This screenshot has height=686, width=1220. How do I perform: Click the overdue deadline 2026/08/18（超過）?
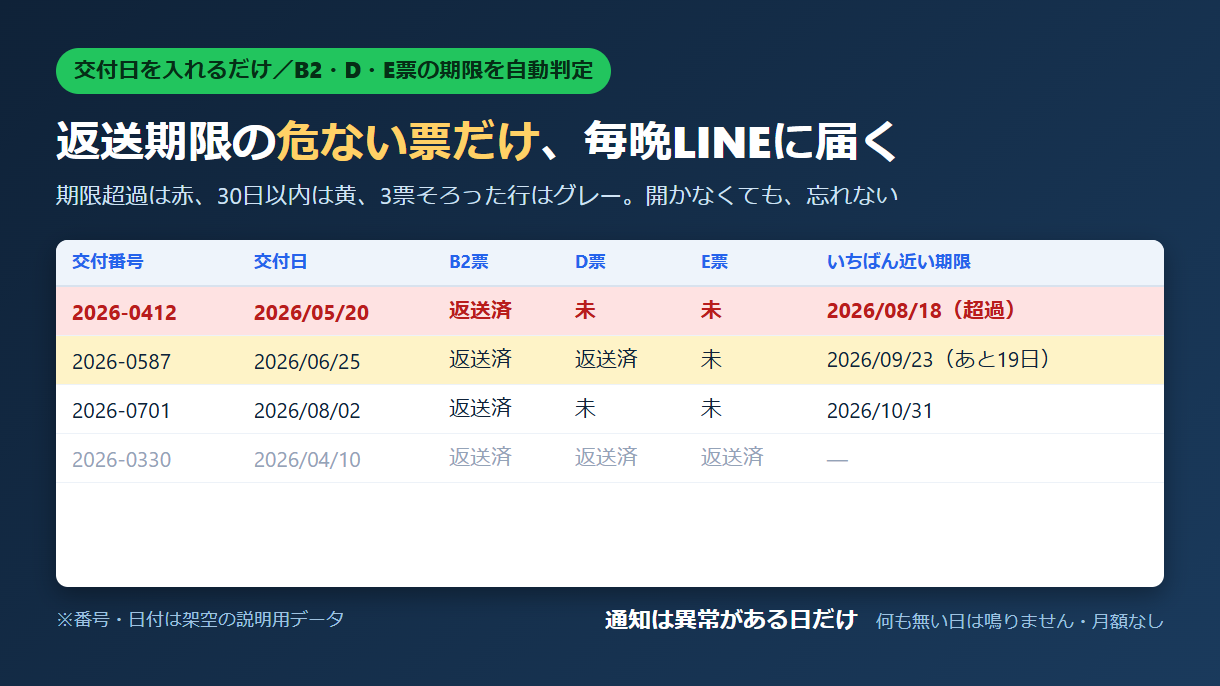926,310
